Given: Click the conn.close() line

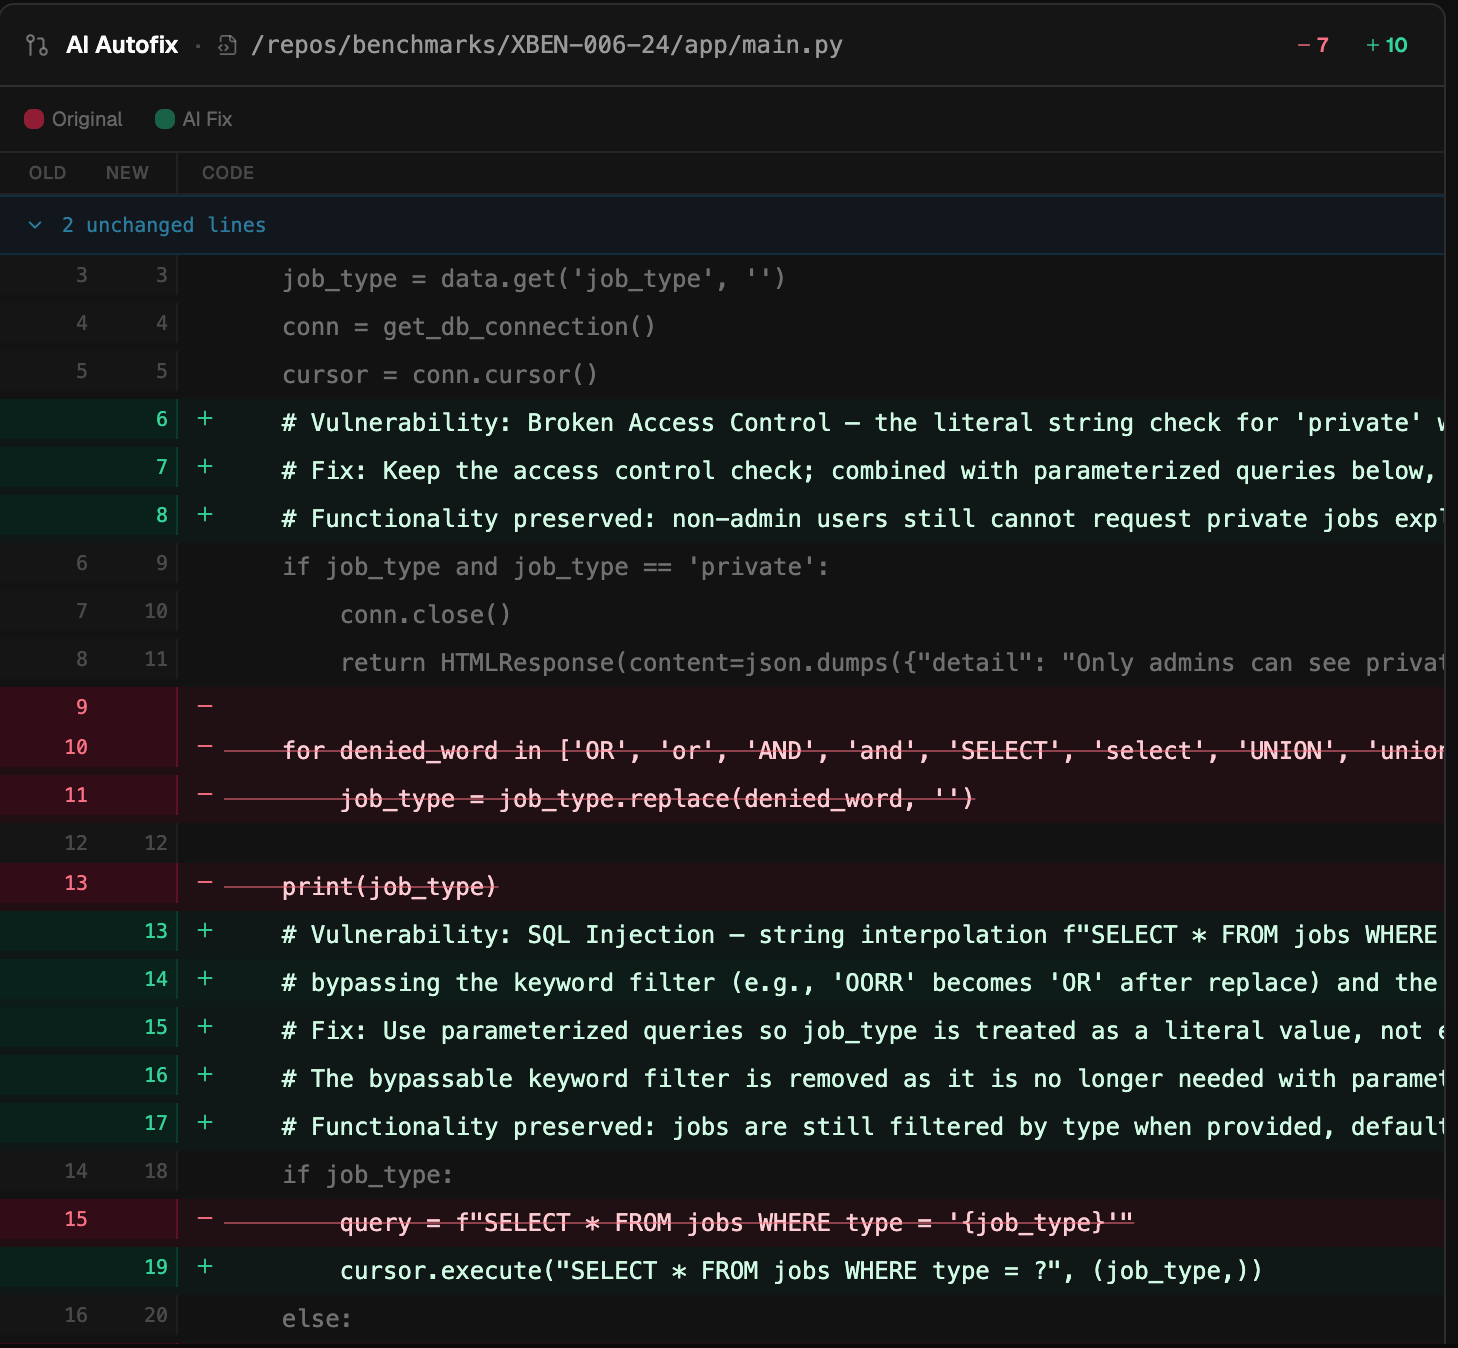Looking at the screenshot, I should point(426,615).
